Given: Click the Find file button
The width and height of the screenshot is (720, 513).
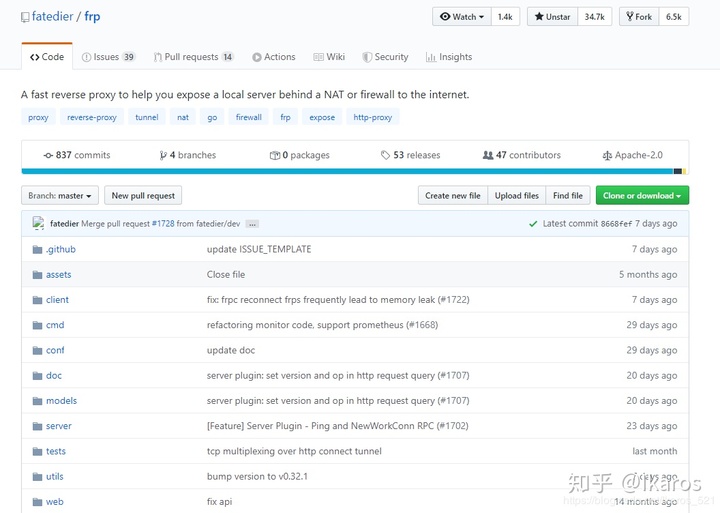Looking at the screenshot, I should coord(568,196).
